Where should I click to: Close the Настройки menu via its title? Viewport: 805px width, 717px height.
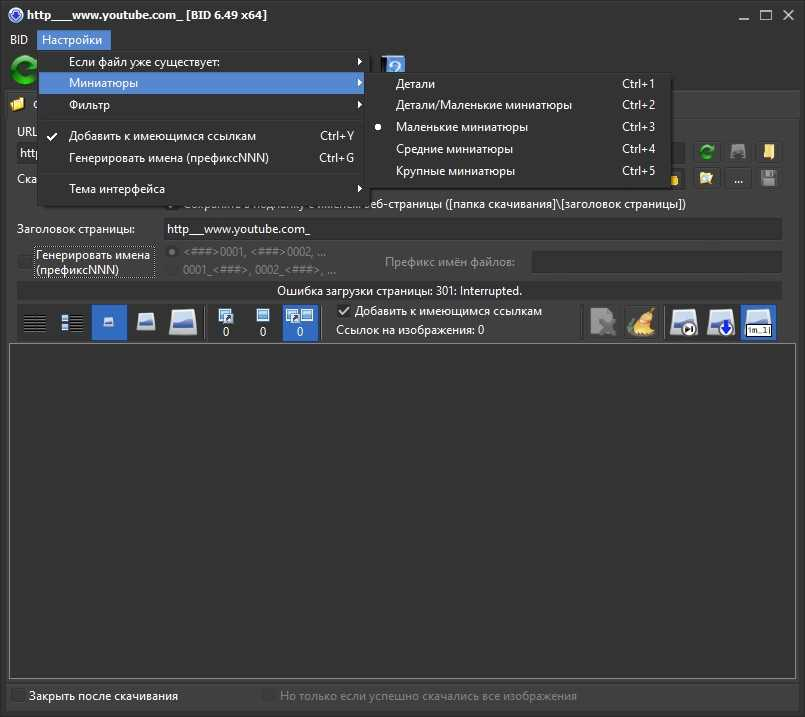[73, 40]
